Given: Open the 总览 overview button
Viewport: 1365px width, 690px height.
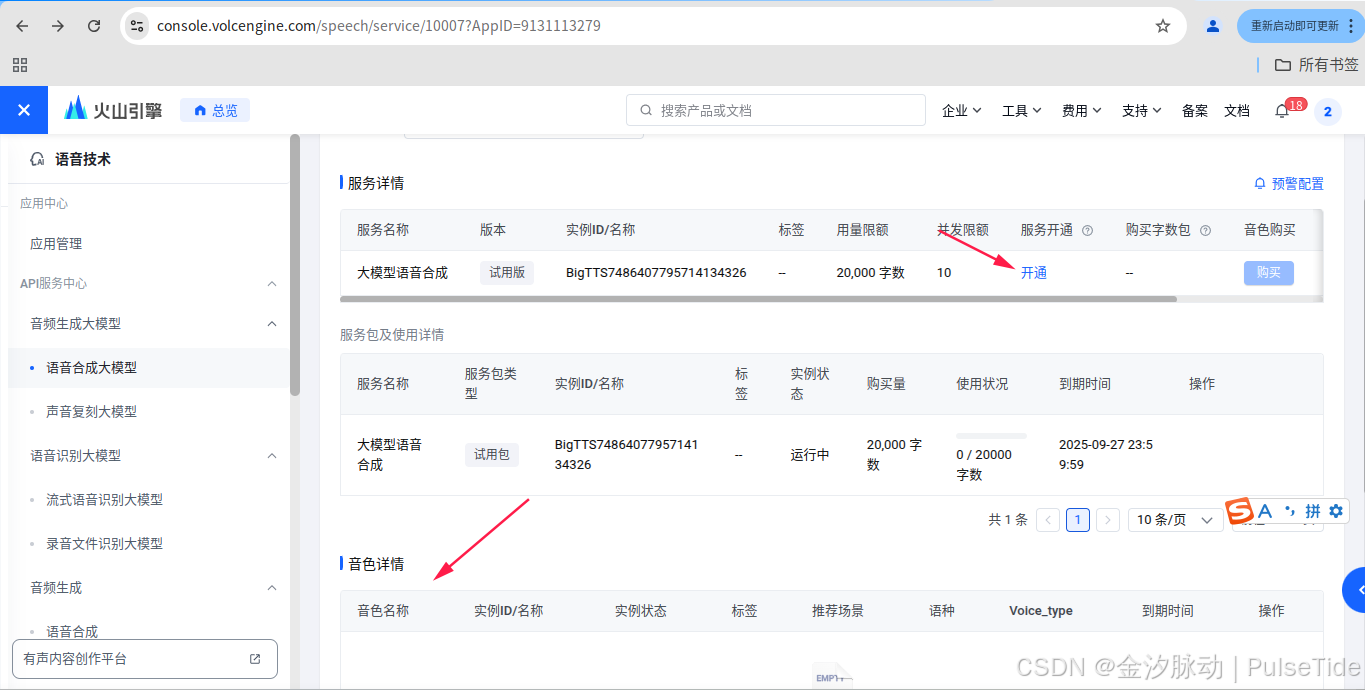Looking at the screenshot, I should 215,111.
